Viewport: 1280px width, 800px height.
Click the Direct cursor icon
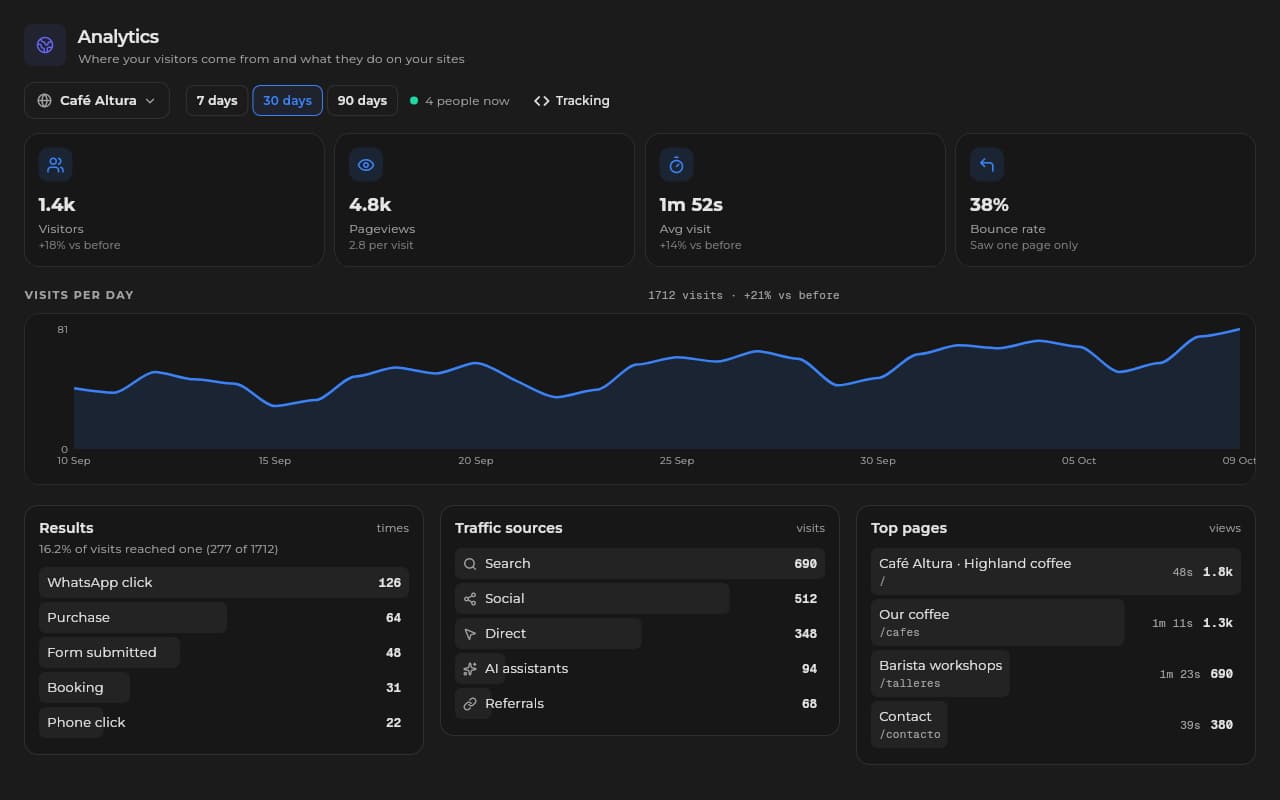470,634
